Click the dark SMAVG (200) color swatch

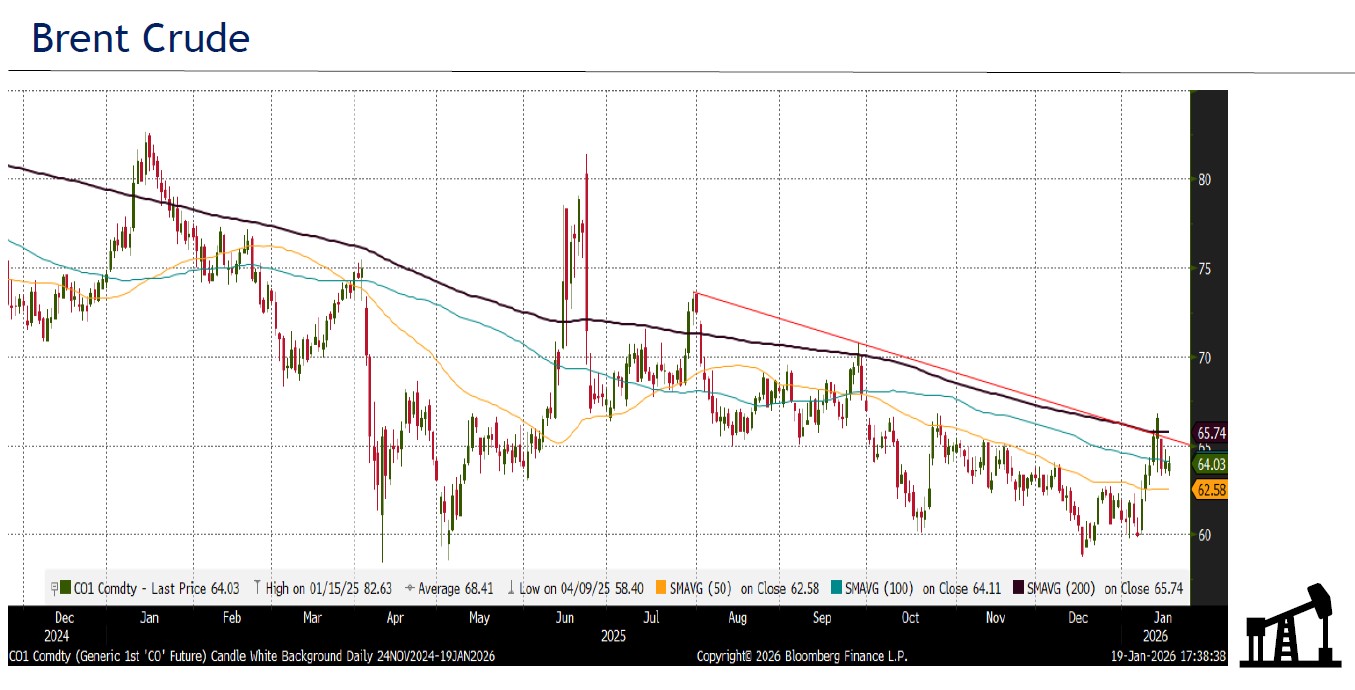[1018, 588]
